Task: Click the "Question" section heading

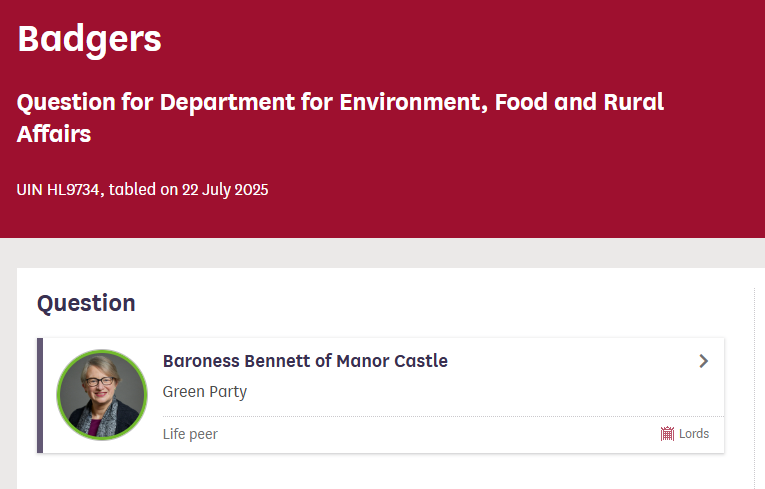Action: click(86, 303)
